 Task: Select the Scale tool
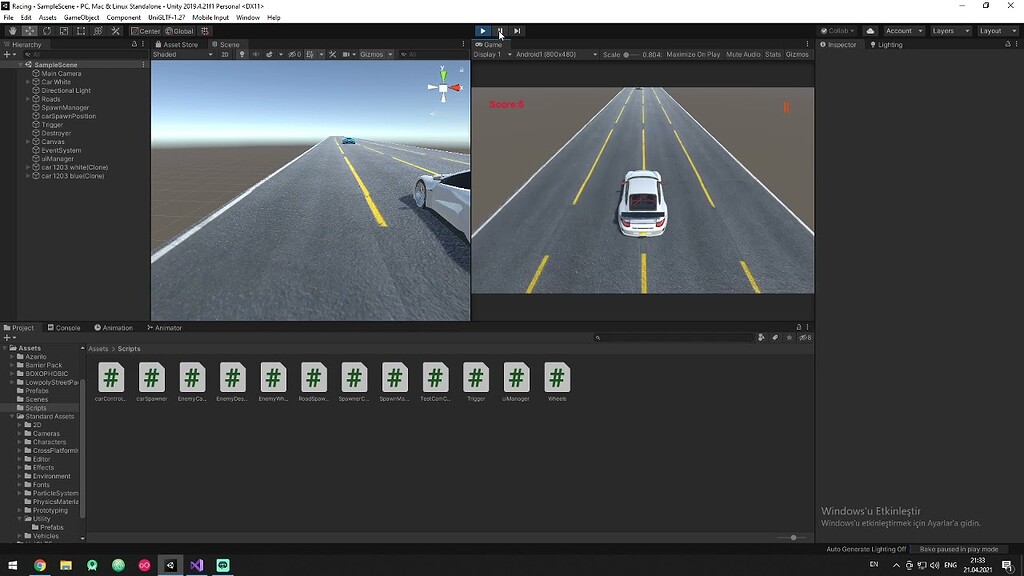coord(62,31)
